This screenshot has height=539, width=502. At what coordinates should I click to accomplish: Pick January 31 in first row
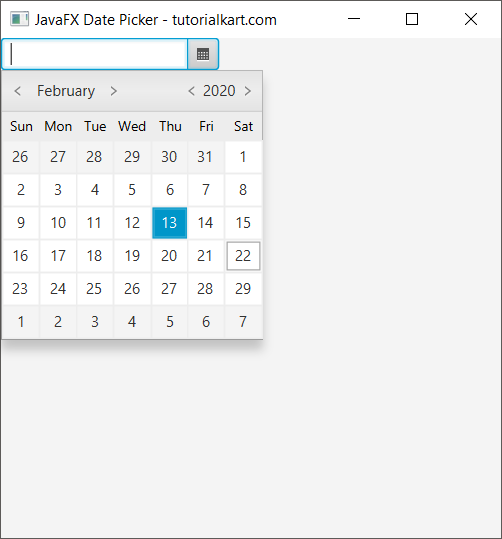206,157
